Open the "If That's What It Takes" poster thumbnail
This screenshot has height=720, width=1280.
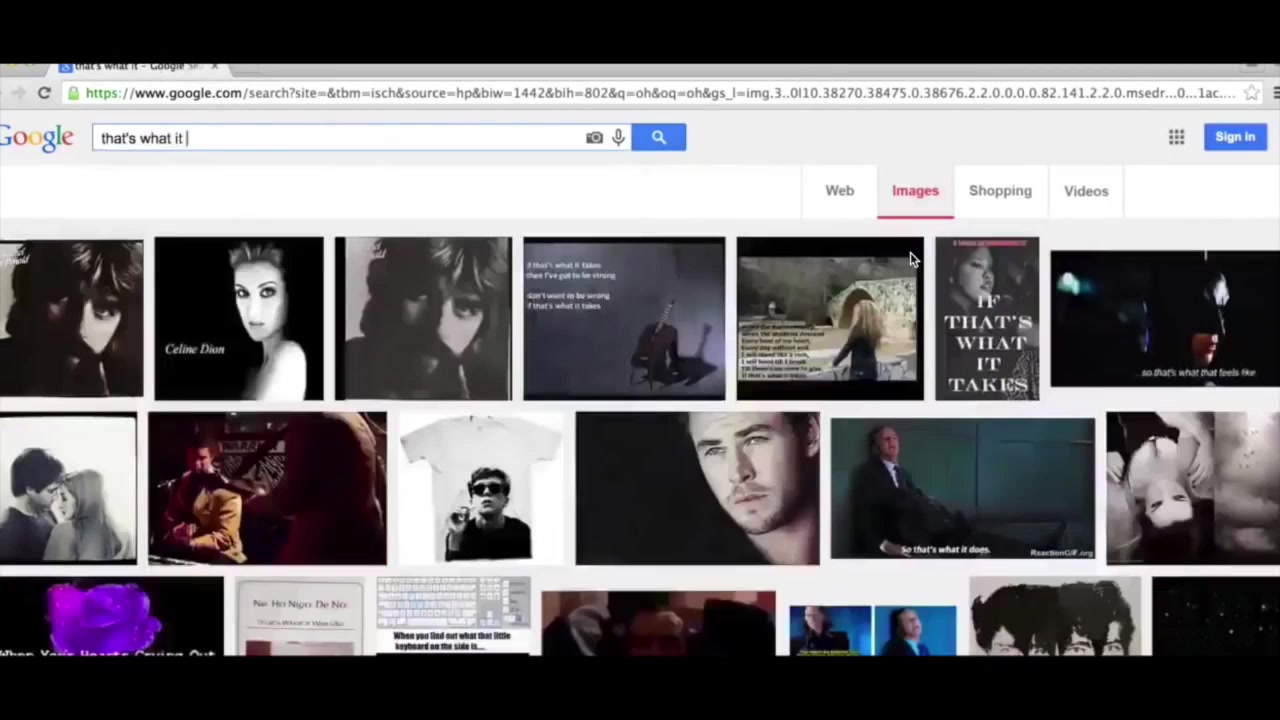pos(987,319)
